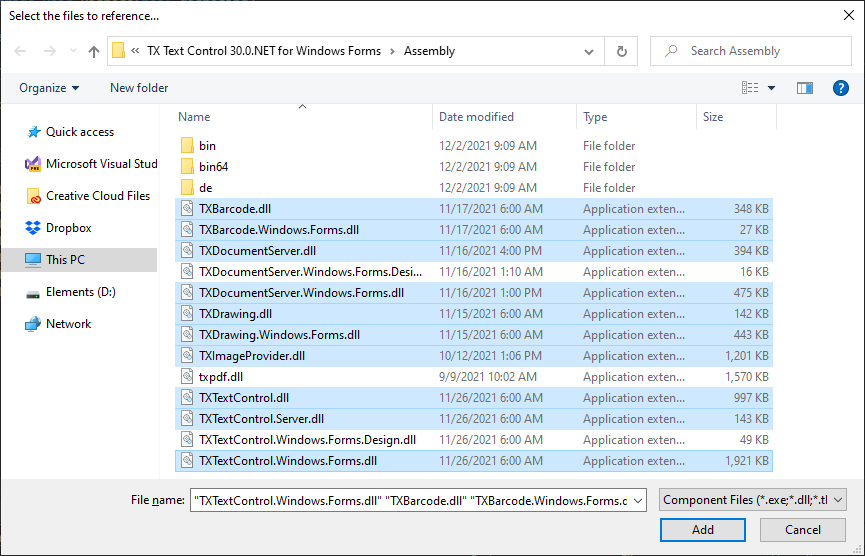The width and height of the screenshot is (865, 556).
Task: Expand breadcrumb arrow before Assembly
Action: tap(392, 51)
